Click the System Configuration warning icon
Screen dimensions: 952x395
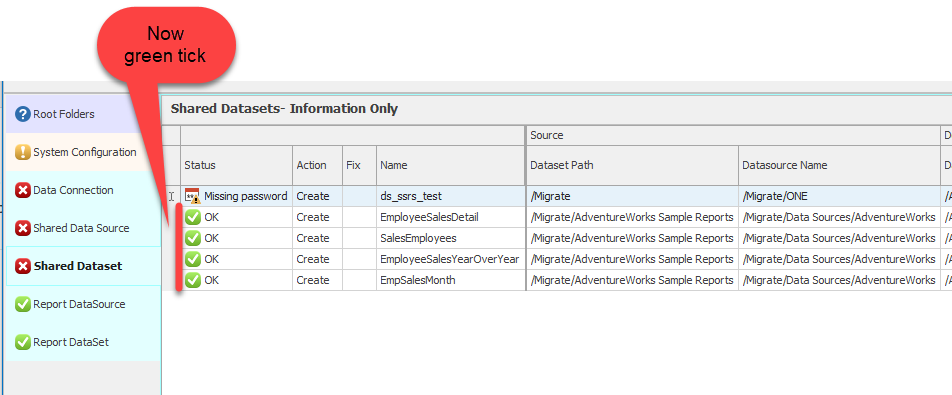22,152
